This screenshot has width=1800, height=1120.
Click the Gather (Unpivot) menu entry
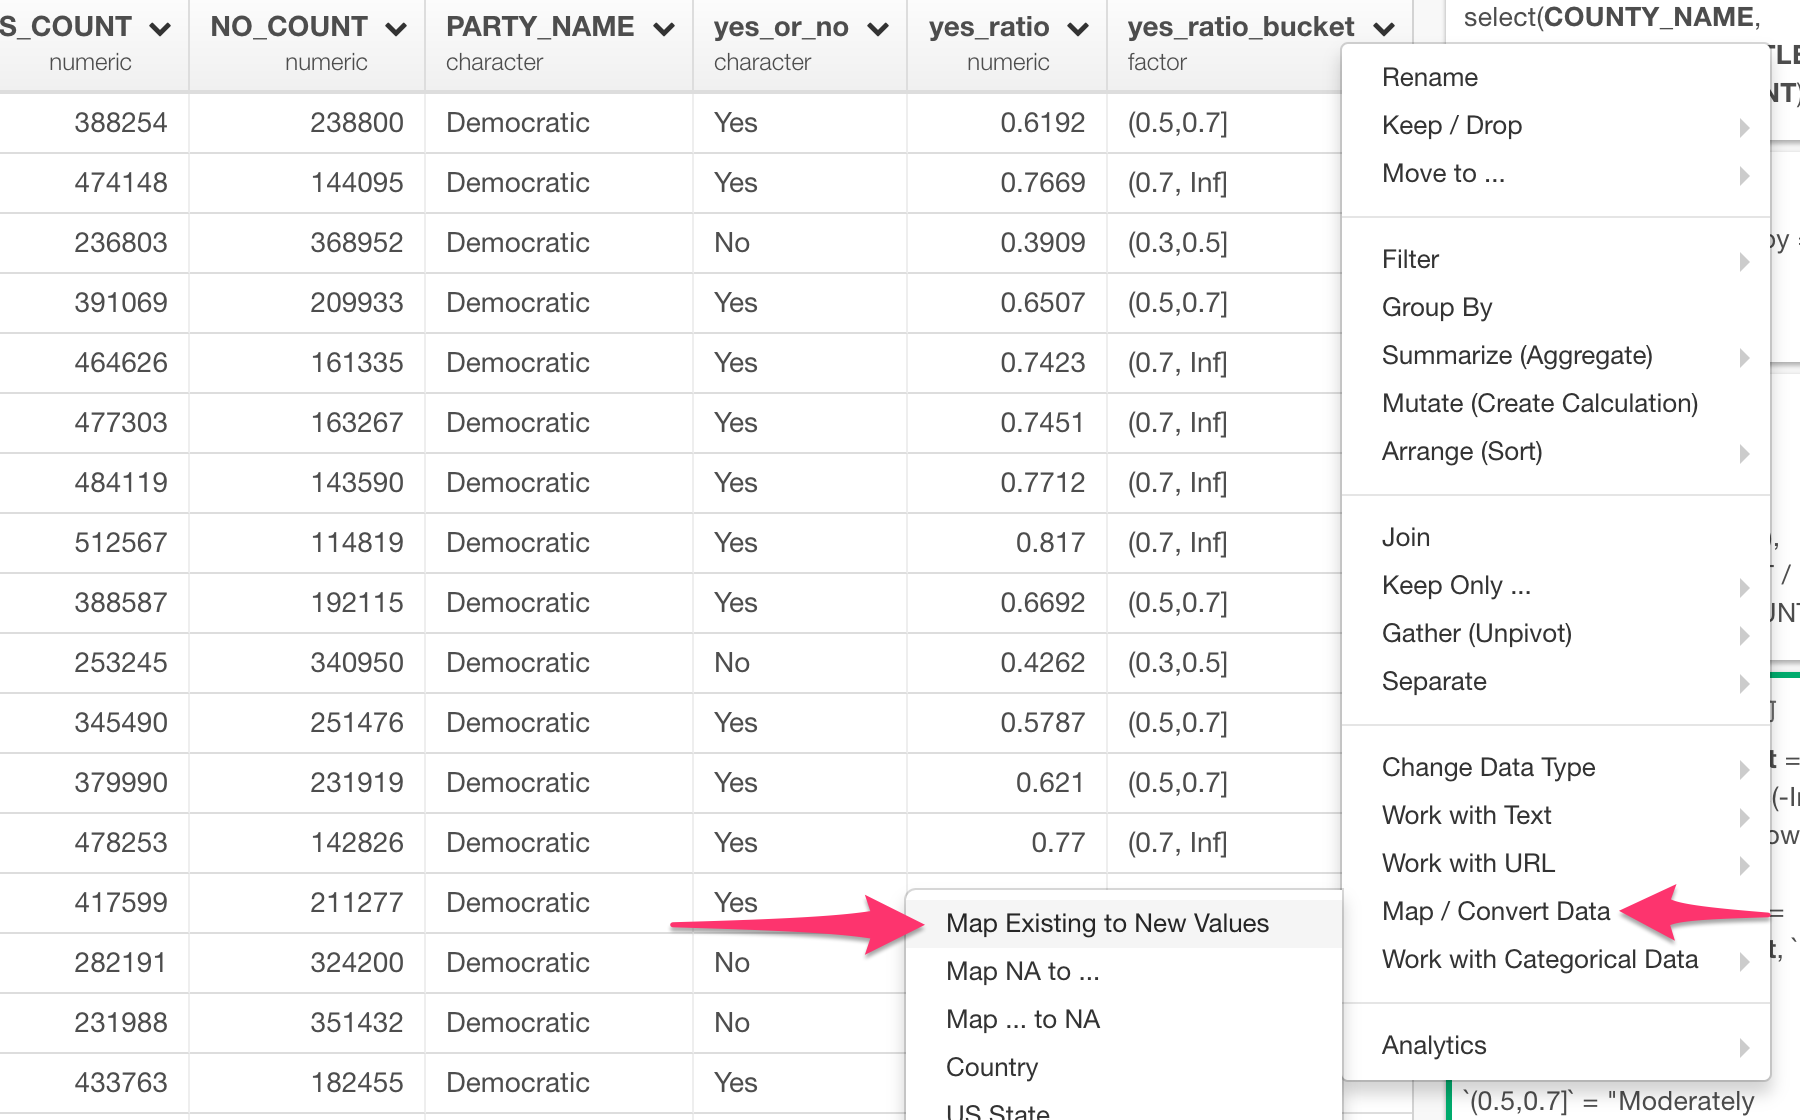pyautogui.click(x=1477, y=633)
